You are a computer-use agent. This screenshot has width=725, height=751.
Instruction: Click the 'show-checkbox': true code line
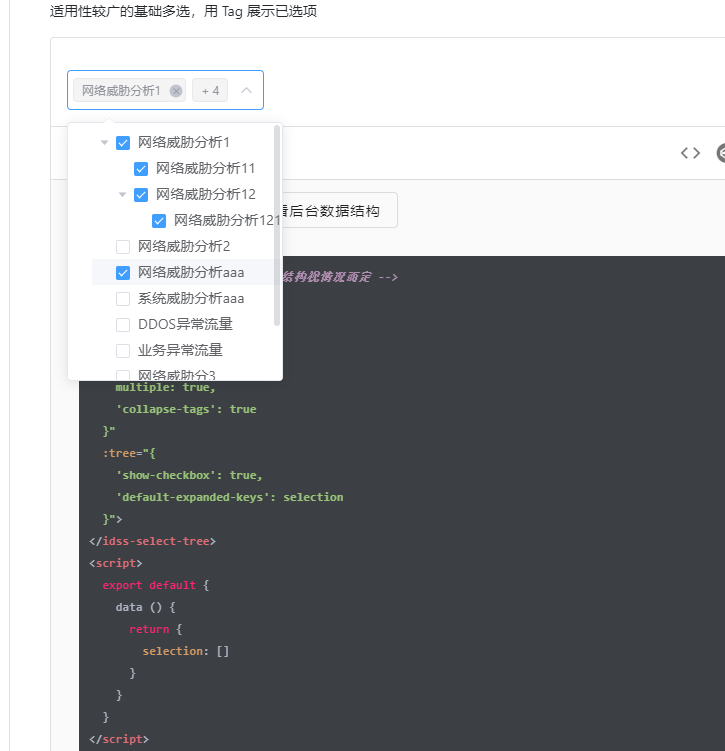pyautogui.click(x=189, y=475)
